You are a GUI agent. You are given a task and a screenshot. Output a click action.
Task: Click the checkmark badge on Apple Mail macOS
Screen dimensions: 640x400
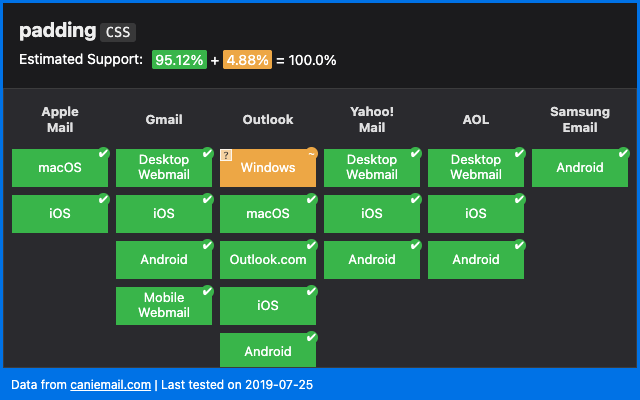pos(103,153)
